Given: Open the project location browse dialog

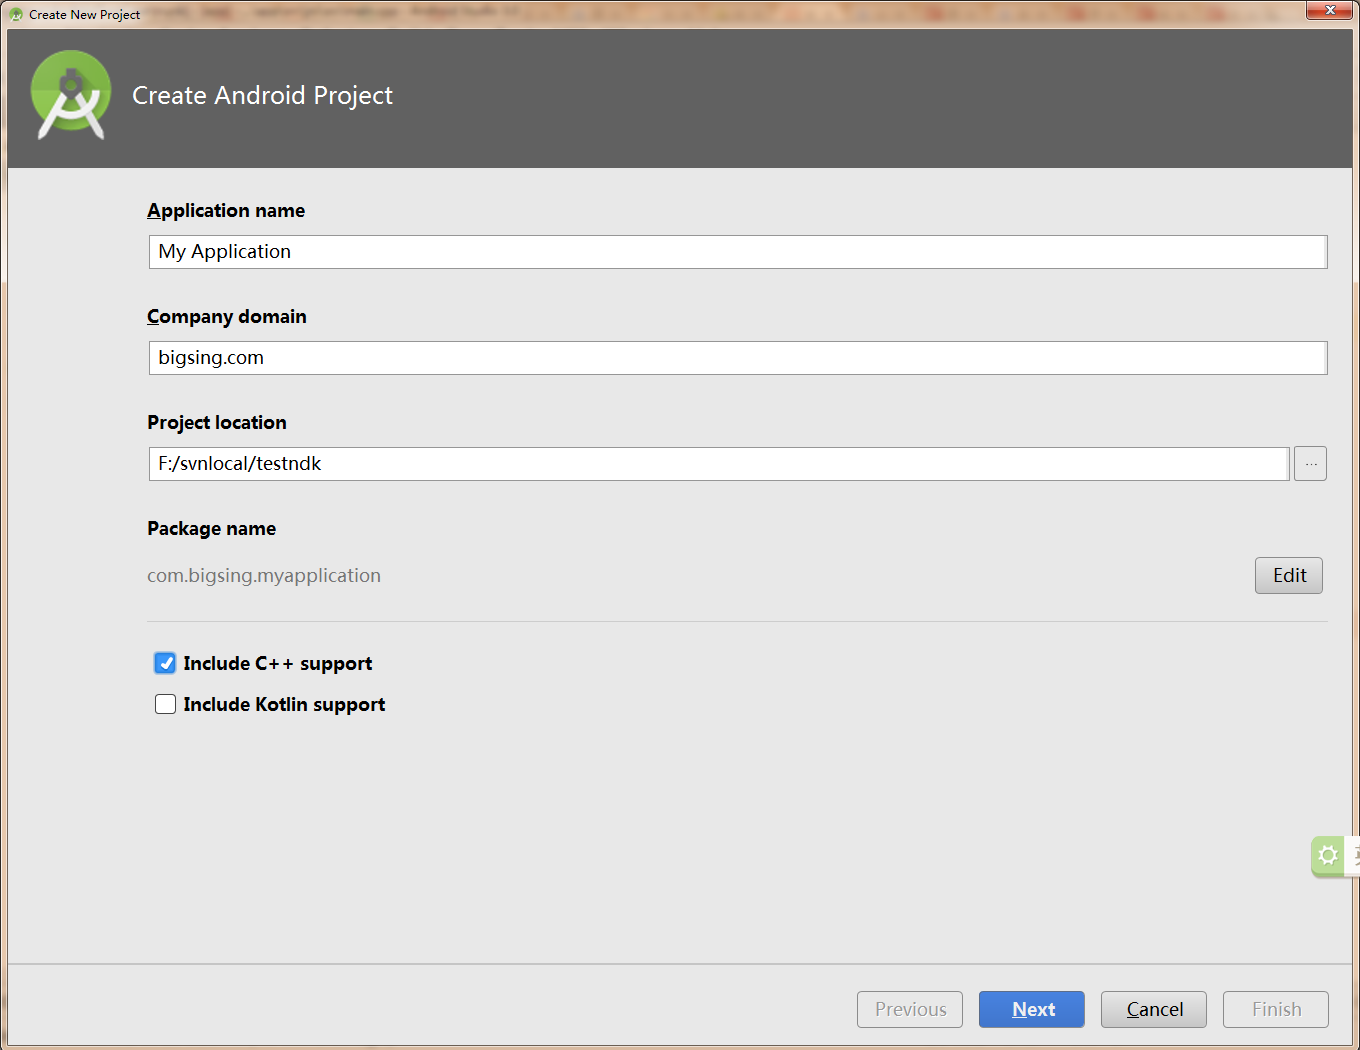Looking at the screenshot, I should (x=1310, y=464).
